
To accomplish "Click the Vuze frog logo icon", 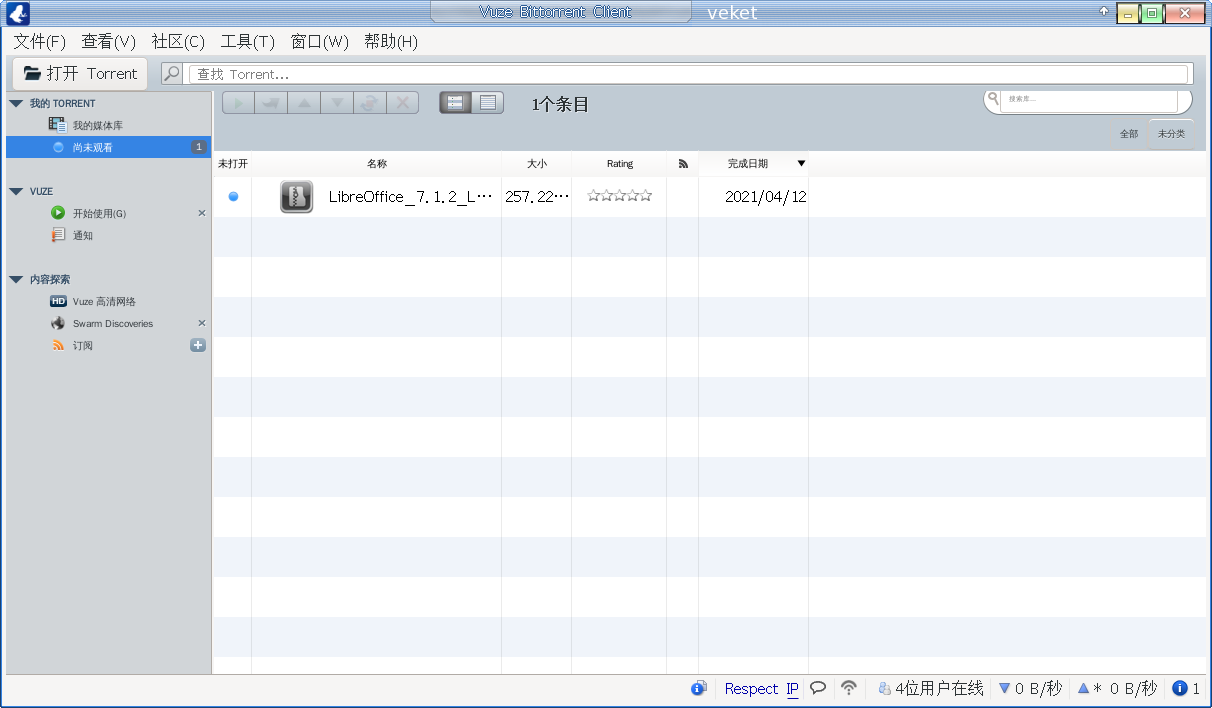I will point(19,14).
